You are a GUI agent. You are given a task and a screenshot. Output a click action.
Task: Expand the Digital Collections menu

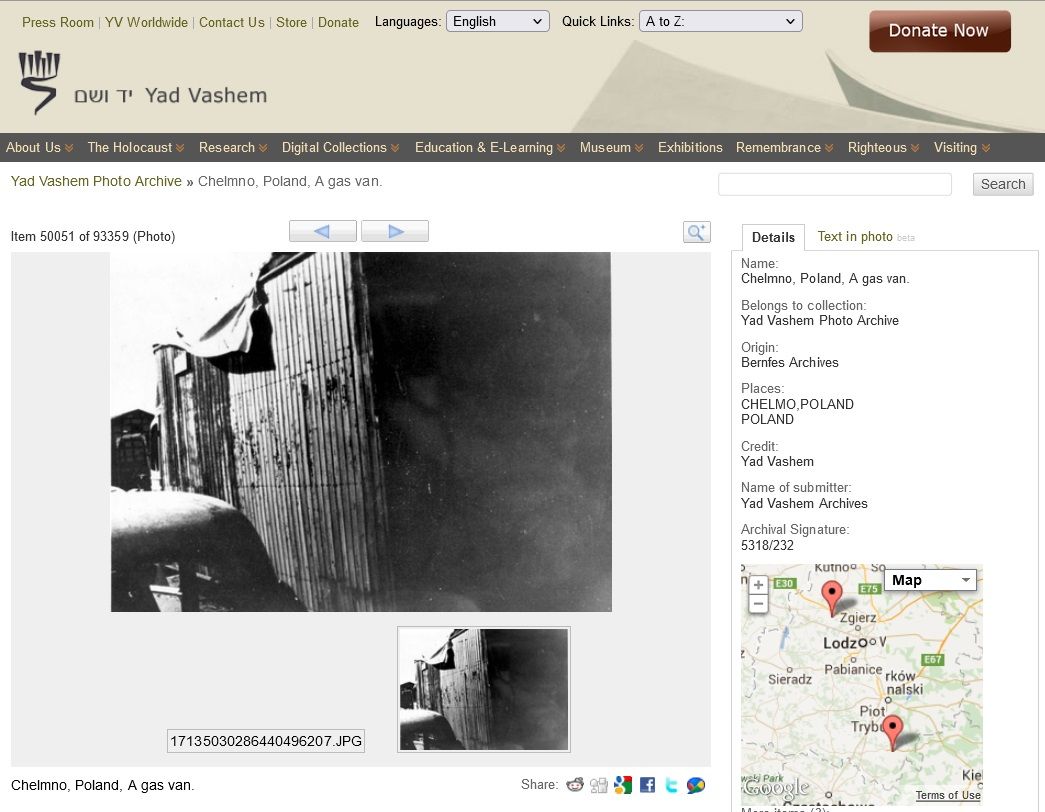pyautogui.click(x=340, y=148)
